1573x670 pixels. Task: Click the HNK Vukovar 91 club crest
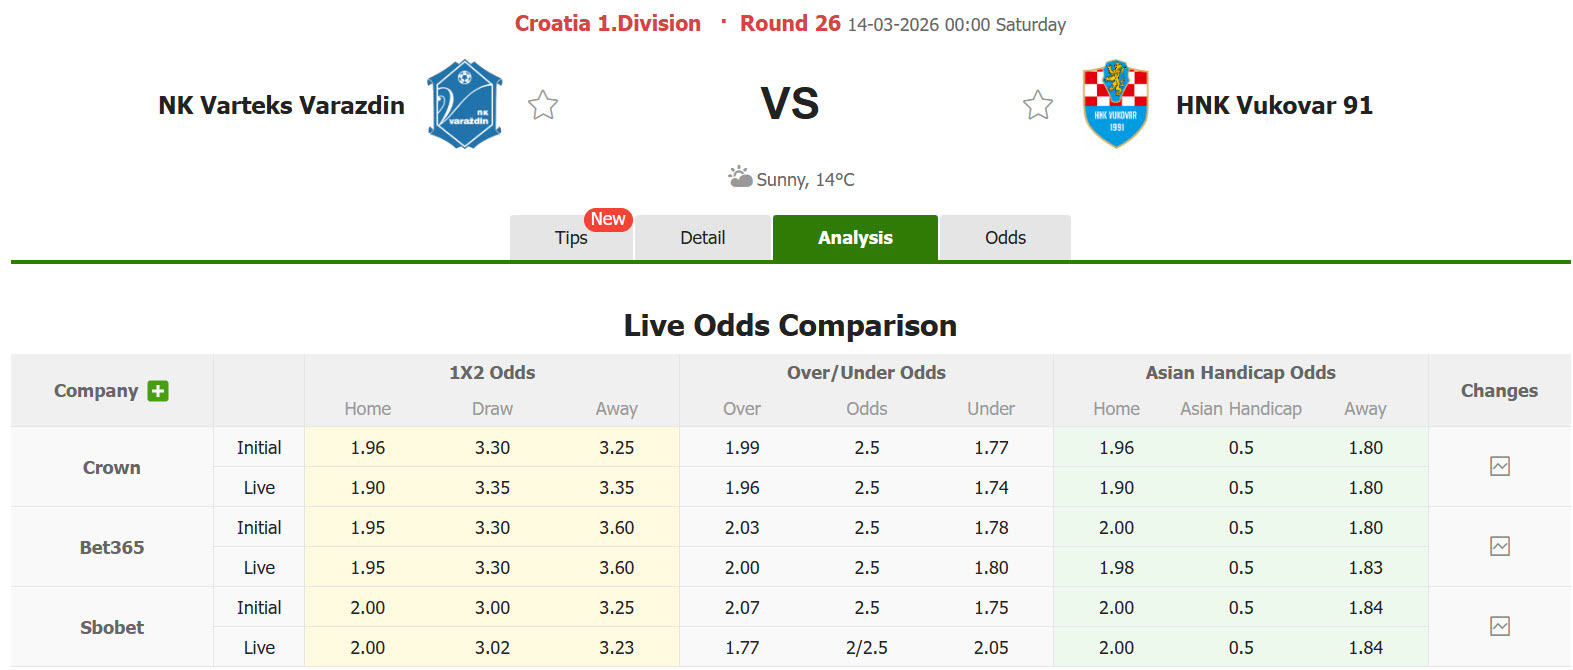pos(1114,104)
